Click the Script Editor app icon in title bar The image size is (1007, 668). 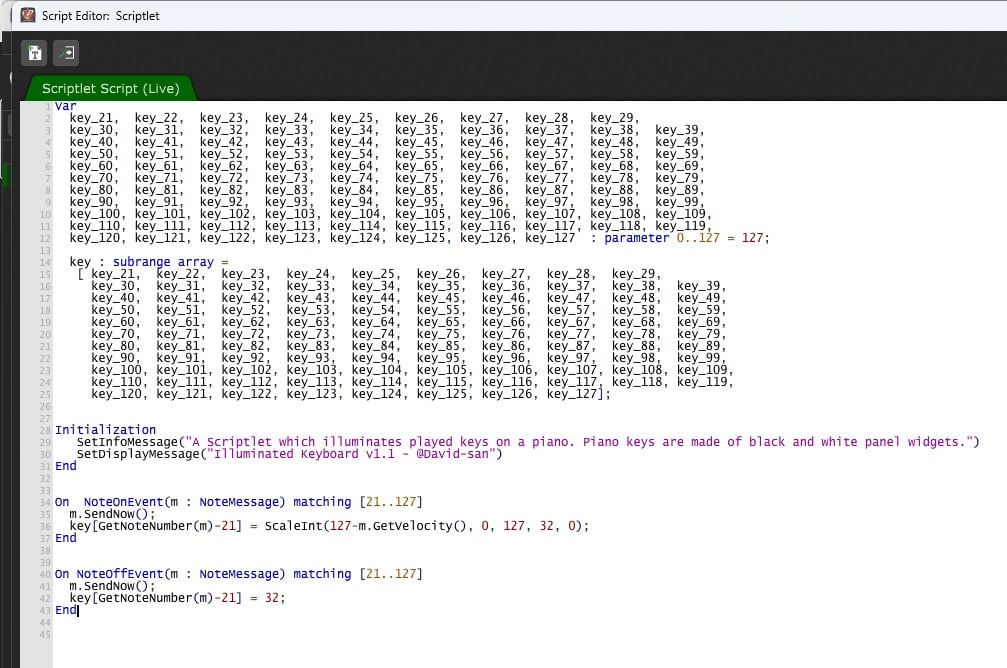point(28,15)
